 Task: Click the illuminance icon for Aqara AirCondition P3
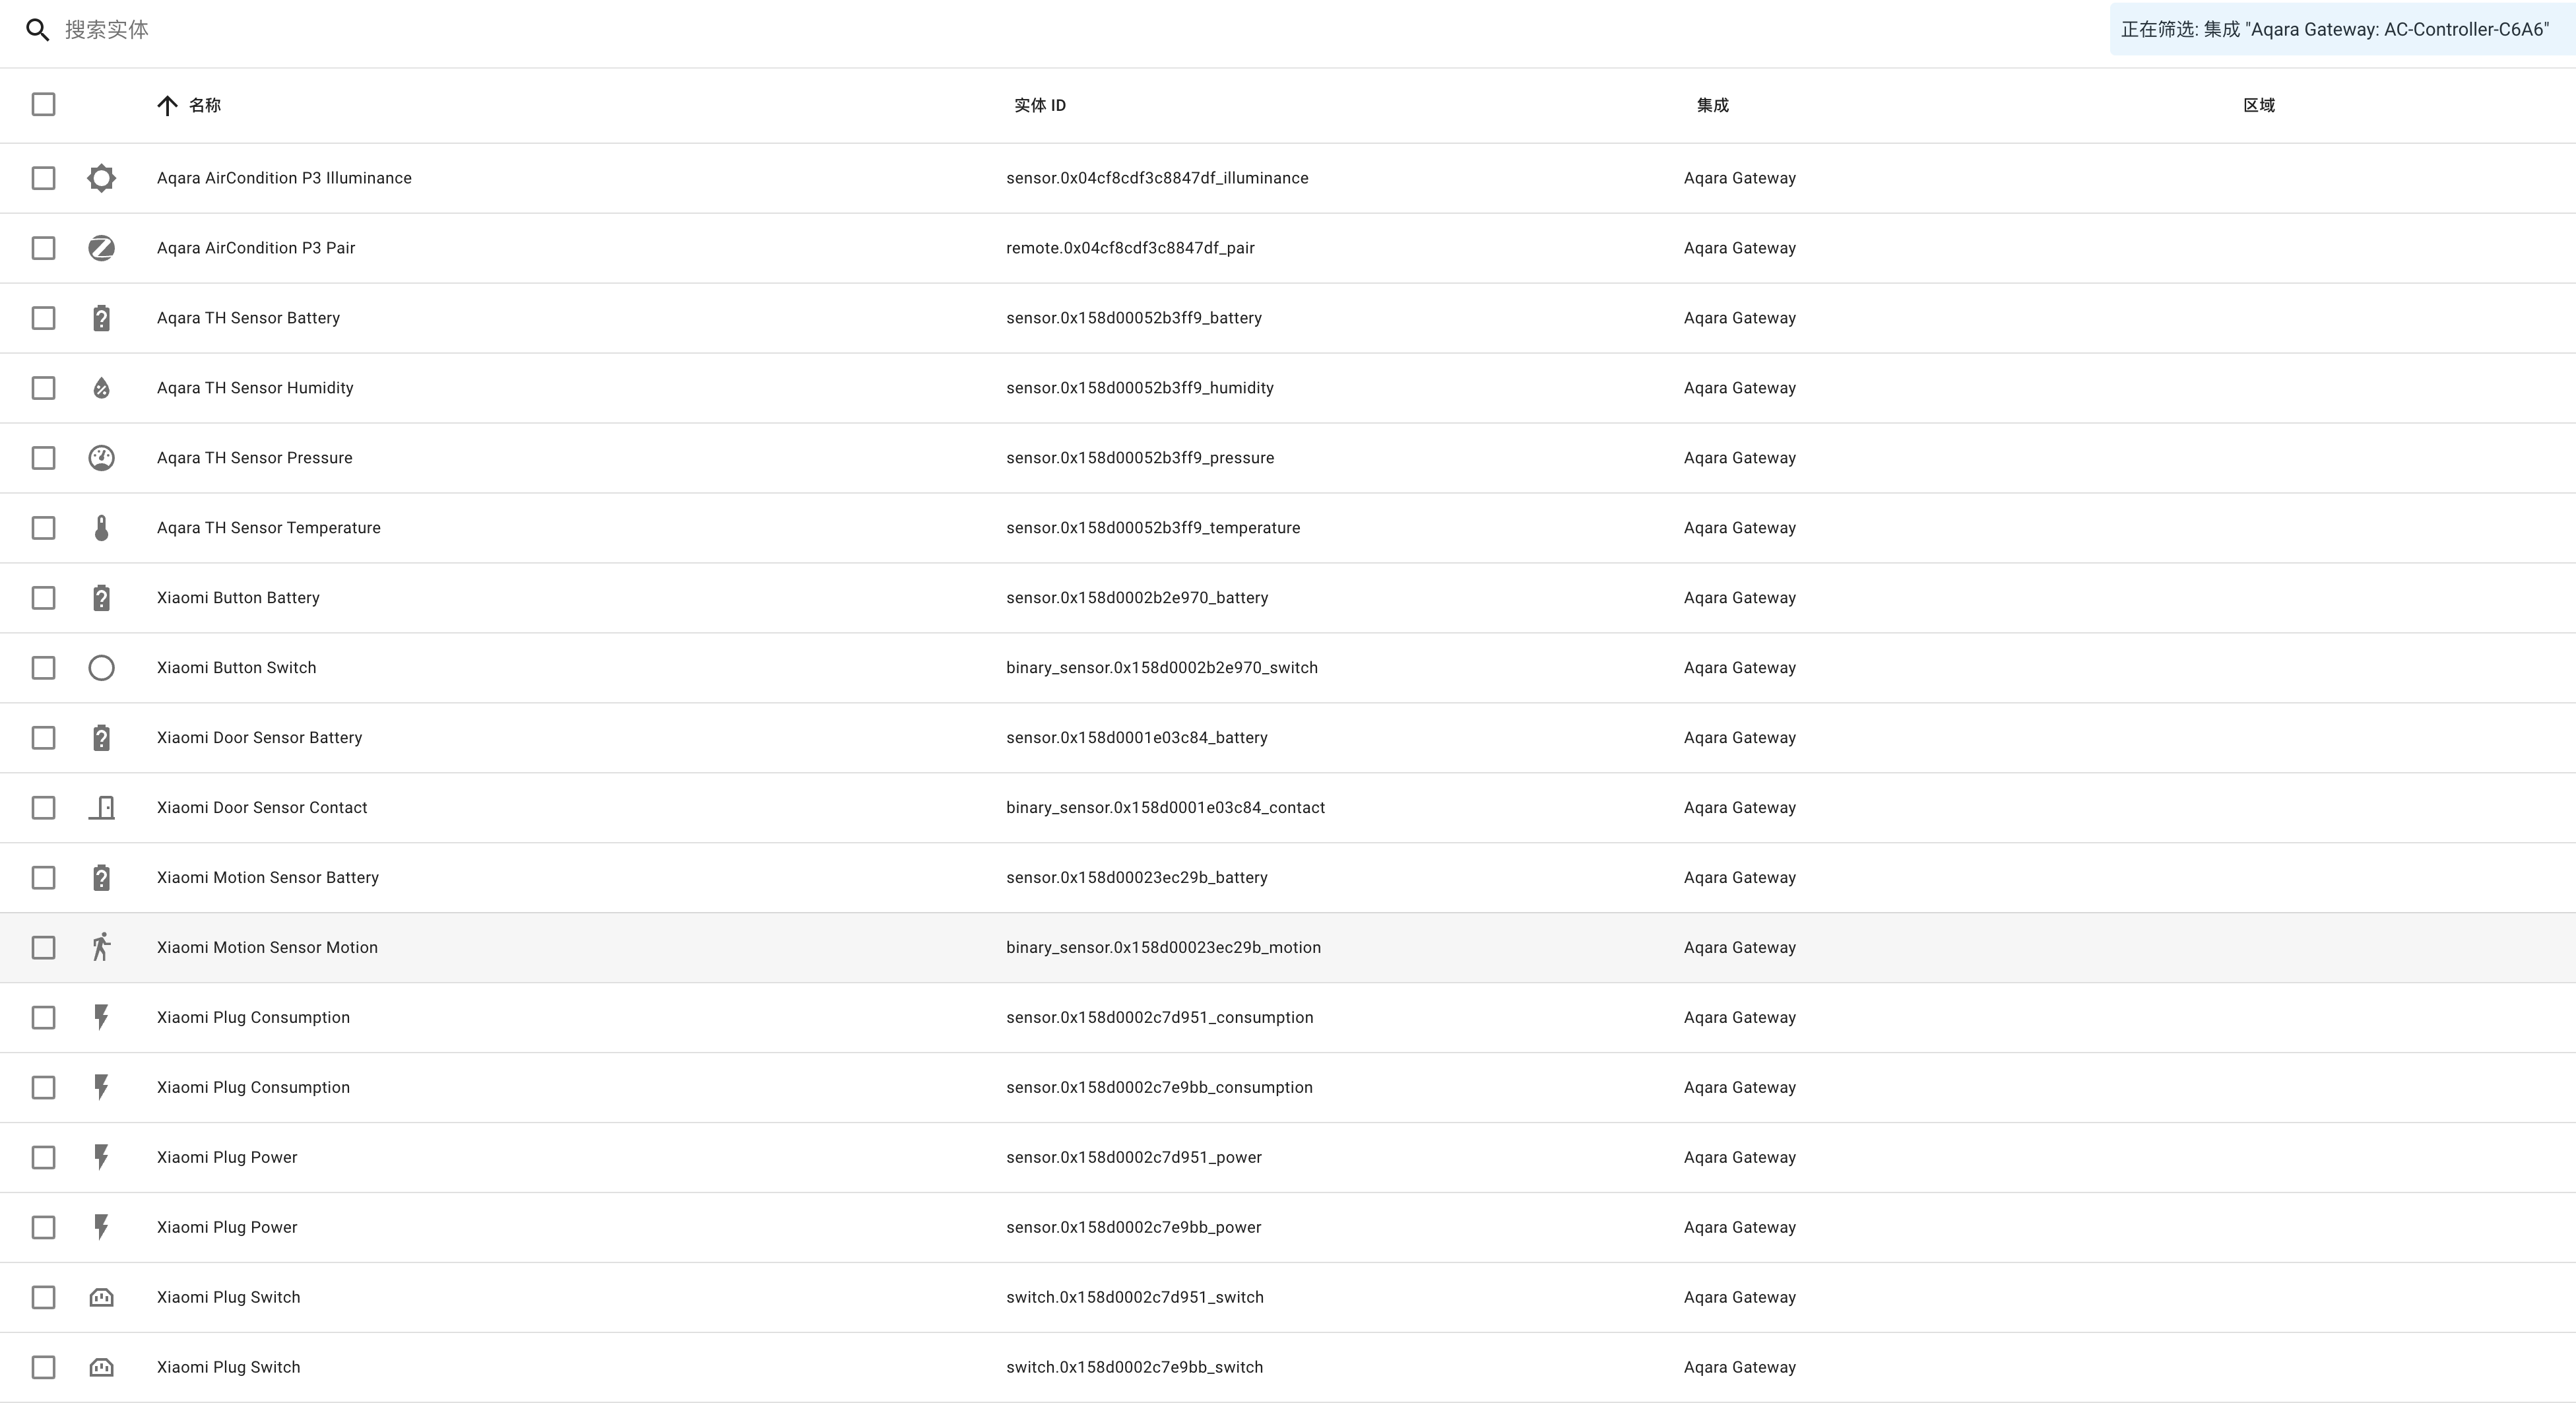(x=101, y=177)
